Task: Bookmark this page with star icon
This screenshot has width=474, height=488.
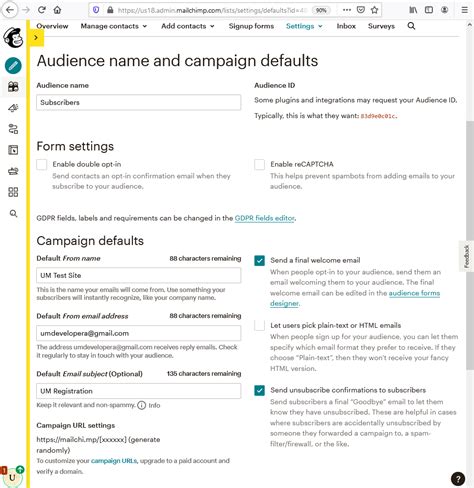Action: click(x=374, y=10)
